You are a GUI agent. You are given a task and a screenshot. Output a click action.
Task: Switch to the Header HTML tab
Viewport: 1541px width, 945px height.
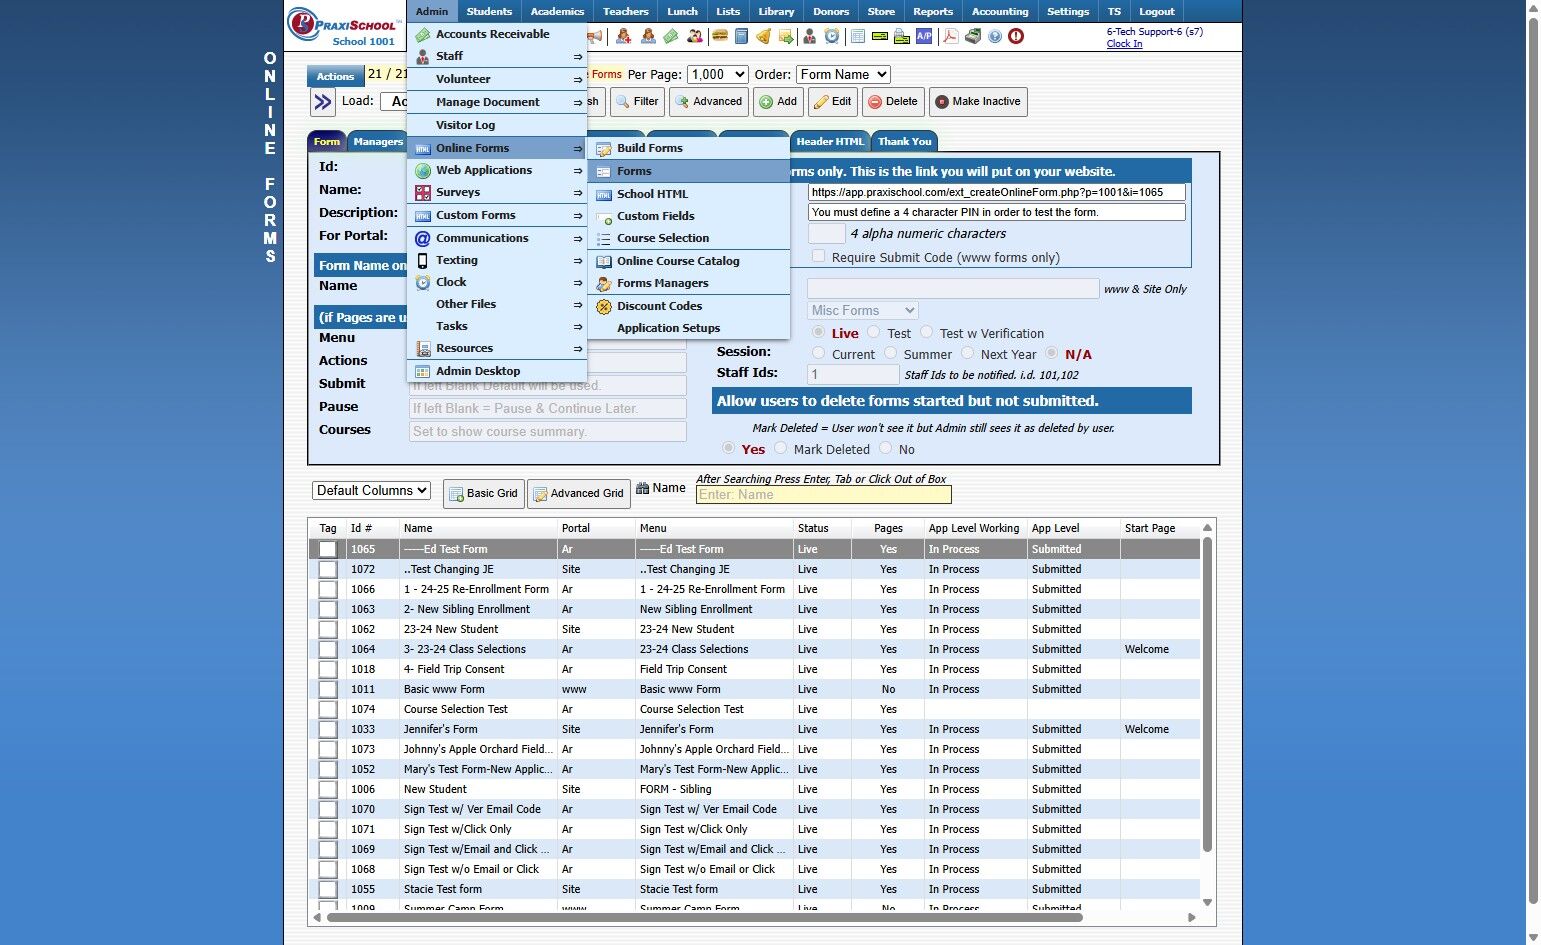829,141
